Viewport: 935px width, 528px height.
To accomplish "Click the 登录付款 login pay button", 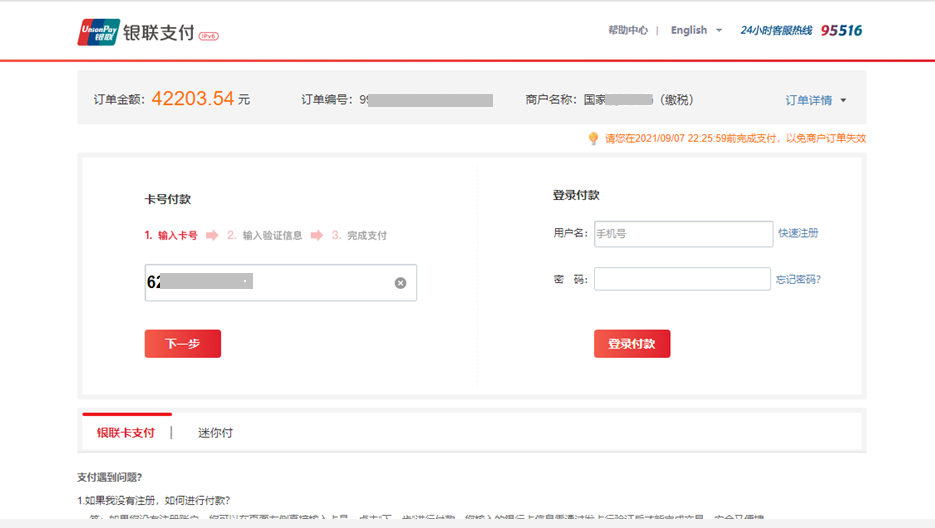I will [x=631, y=344].
